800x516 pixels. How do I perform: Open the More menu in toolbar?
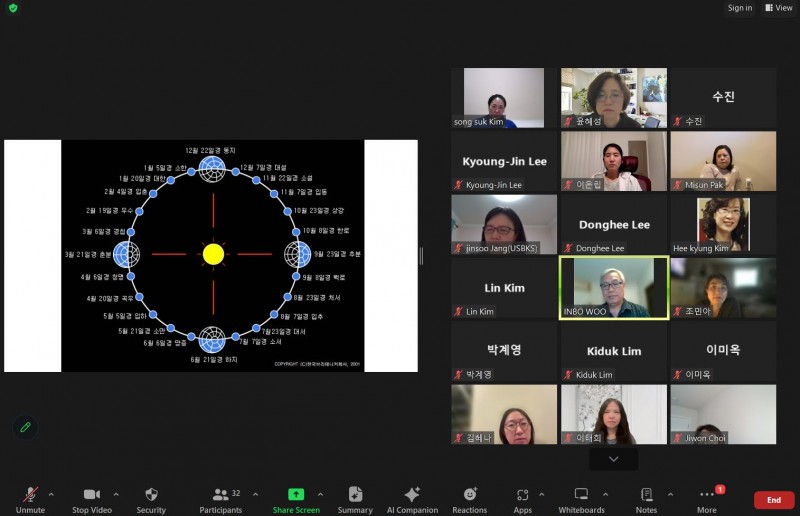[707, 499]
